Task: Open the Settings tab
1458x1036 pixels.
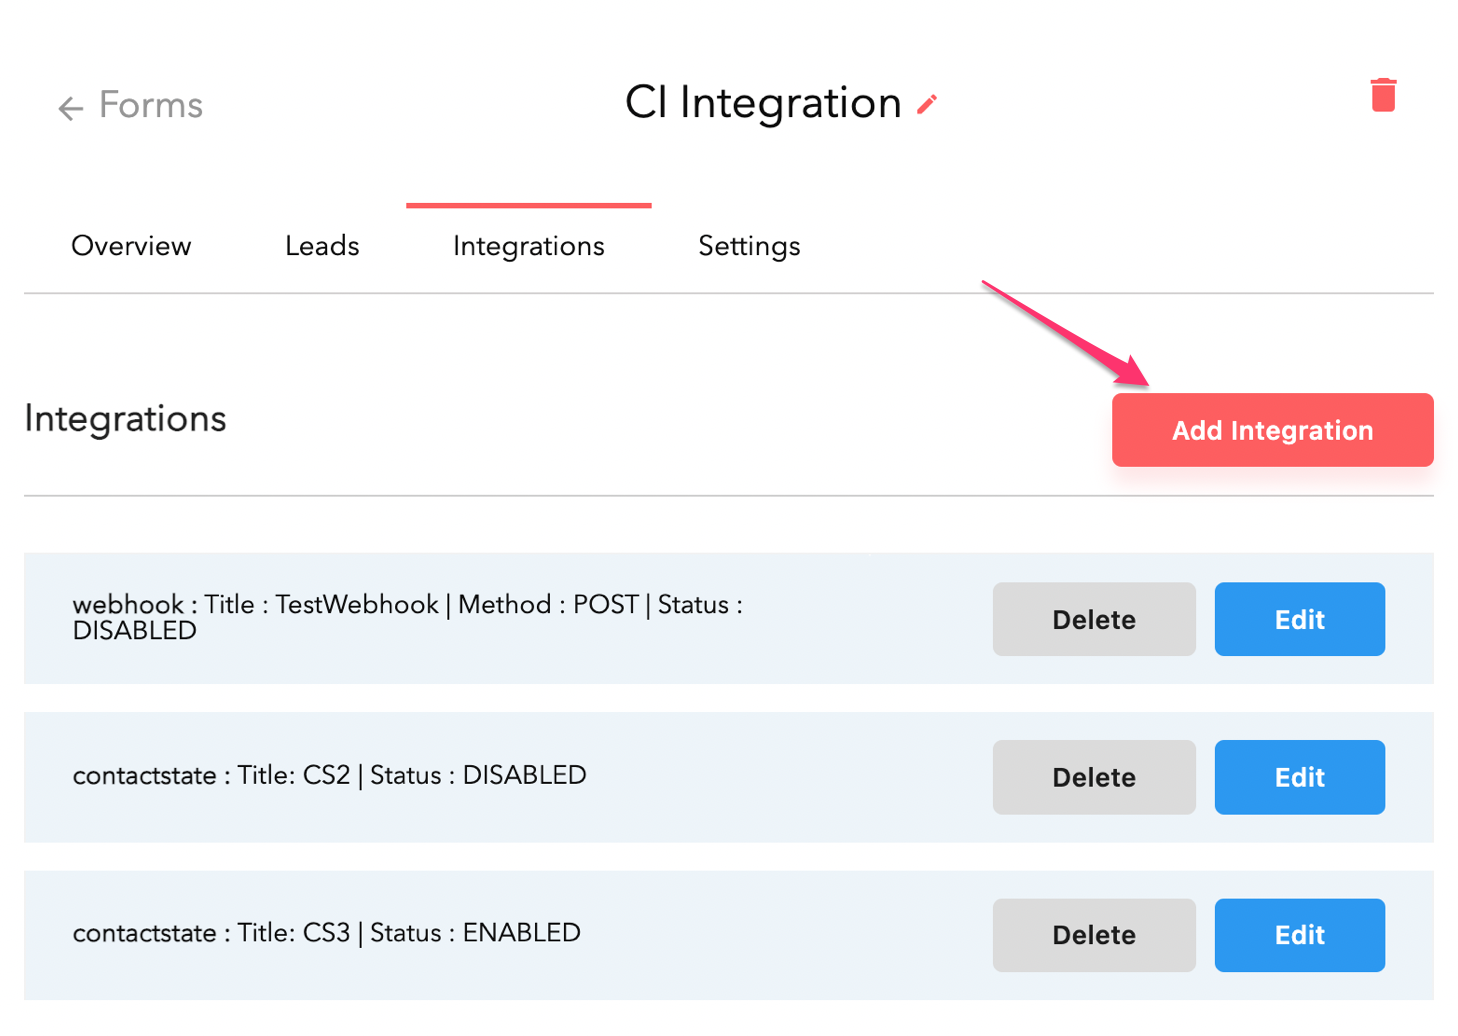Action: pyautogui.click(x=749, y=246)
